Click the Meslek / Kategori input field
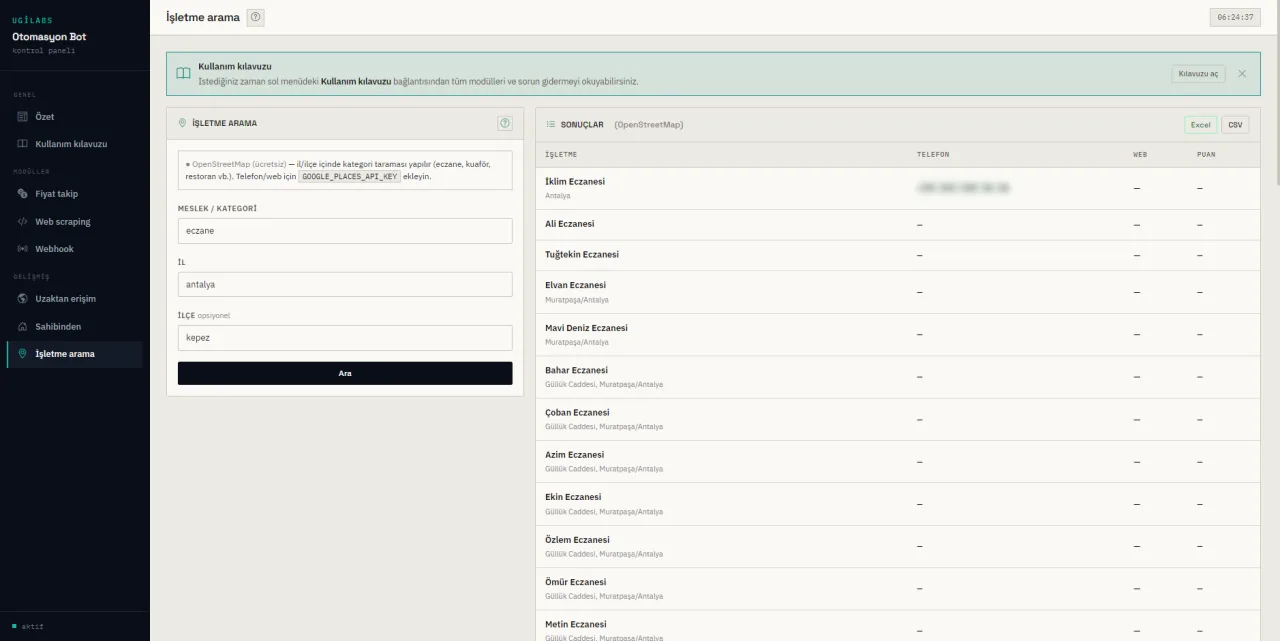1280x641 pixels. click(x=345, y=231)
